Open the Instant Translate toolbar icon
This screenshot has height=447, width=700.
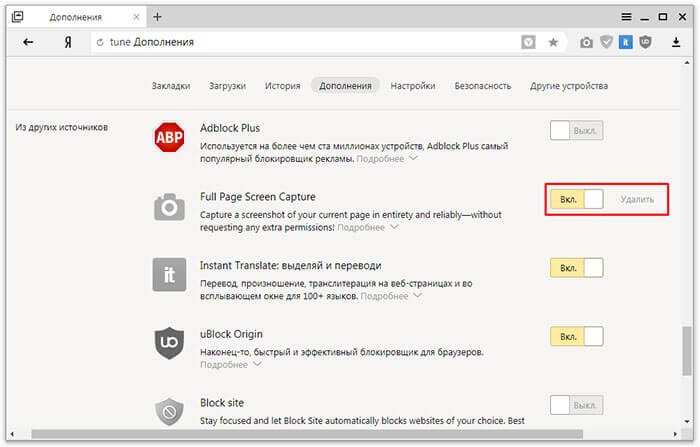coord(625,42)
